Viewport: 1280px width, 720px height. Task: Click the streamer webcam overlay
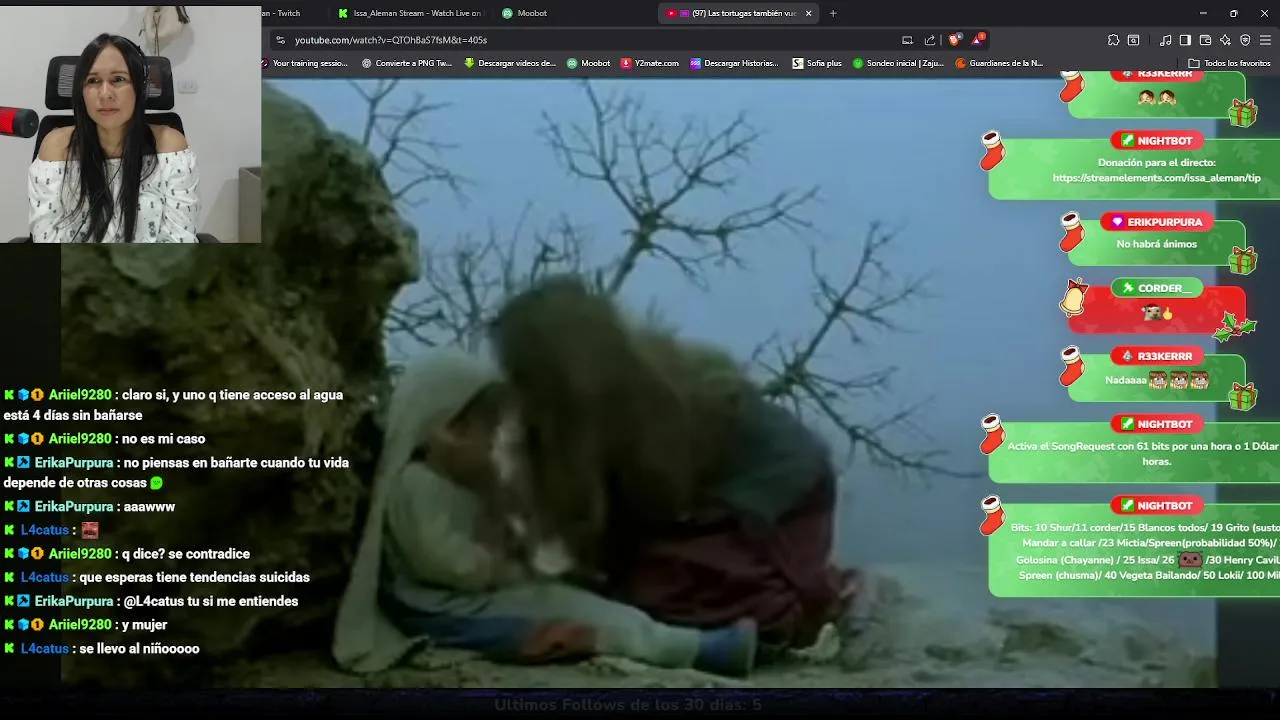pyautogui.click(x=131, y=124)
